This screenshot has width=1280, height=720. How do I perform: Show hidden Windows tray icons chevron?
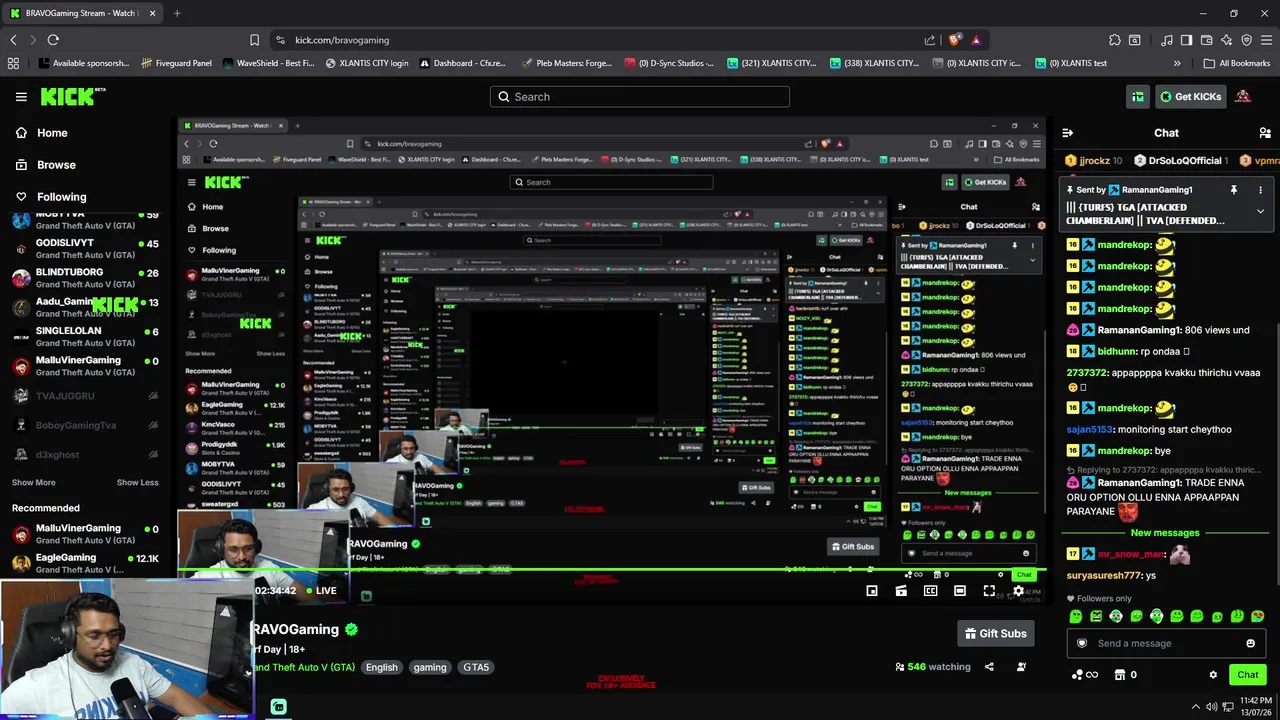[x=1196, y=707]
